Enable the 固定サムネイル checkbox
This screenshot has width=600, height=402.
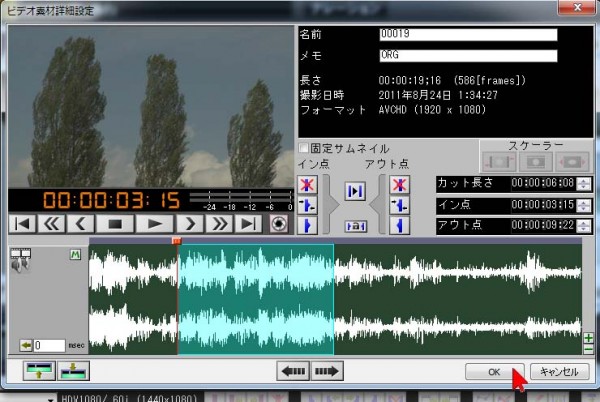(x=303, y=149)
